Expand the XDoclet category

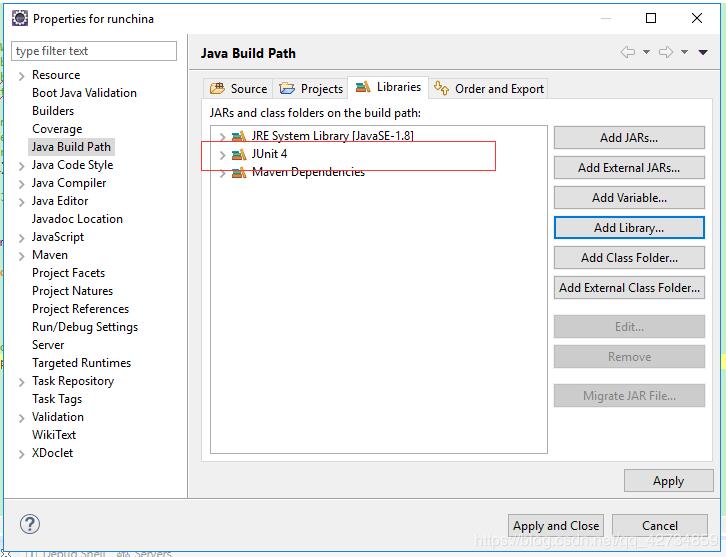(x=21, y=454)
